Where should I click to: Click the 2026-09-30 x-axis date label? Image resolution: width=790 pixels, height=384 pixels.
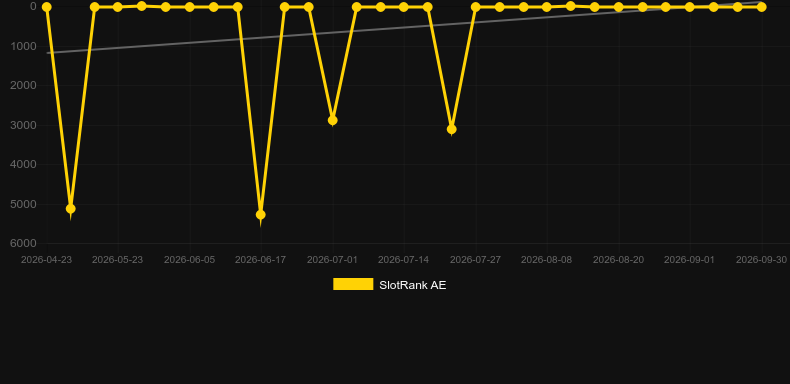pos(761,260)
